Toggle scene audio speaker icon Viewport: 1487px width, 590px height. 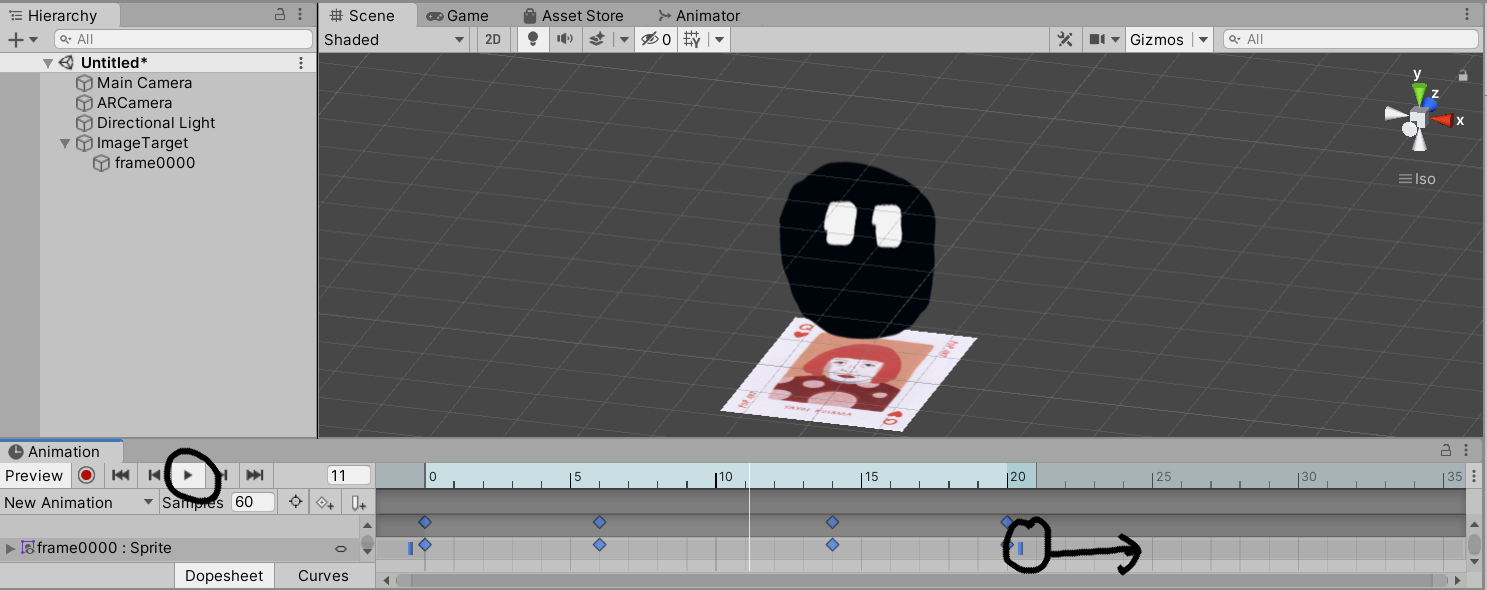[x=564, y=40]
